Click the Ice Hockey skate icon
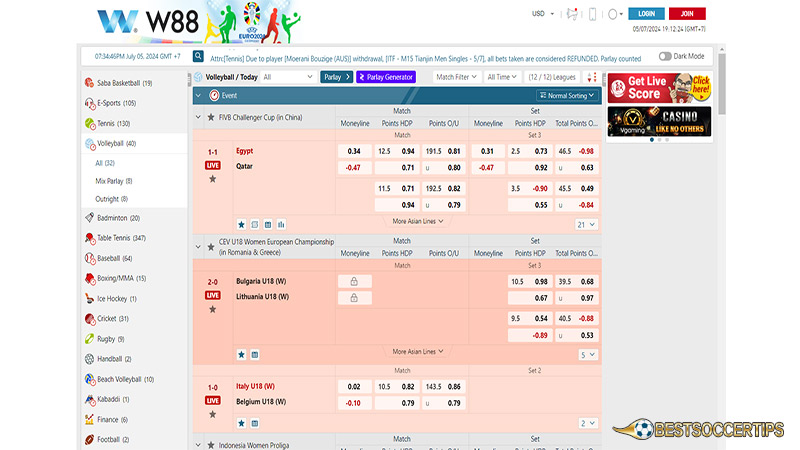The height and width of the screenshot is (450, 800). point(89,298)
